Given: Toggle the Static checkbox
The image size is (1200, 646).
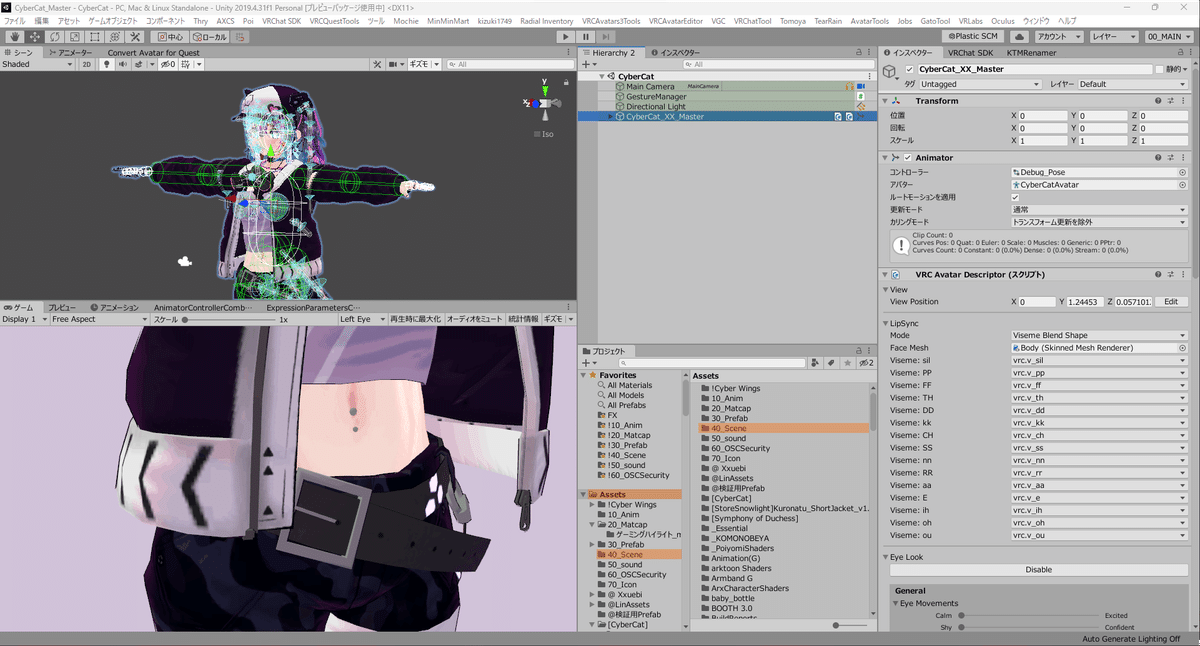Looking at the screenshot, I should coord(1158,69).
